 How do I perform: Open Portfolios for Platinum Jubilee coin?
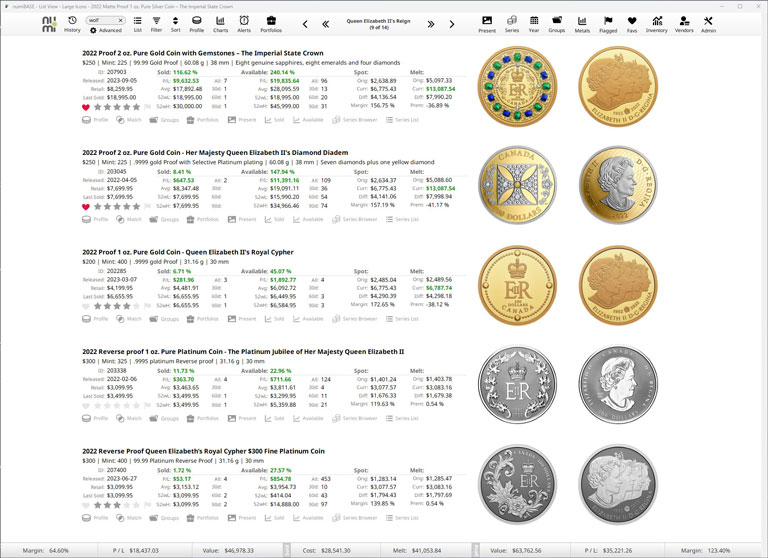coord(202,418)
